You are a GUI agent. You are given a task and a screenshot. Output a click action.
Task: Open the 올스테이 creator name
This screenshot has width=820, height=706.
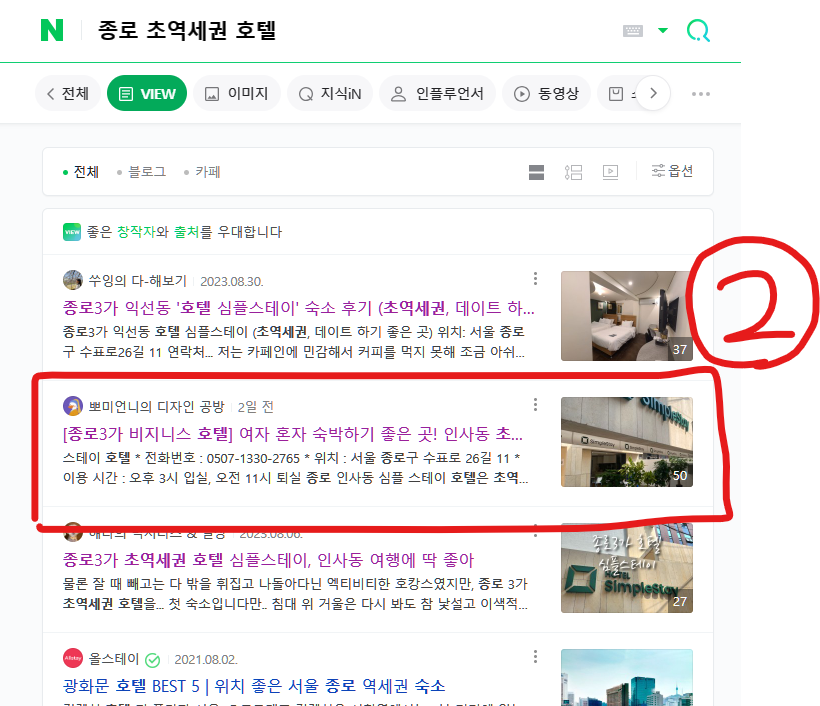pos(113,659)
